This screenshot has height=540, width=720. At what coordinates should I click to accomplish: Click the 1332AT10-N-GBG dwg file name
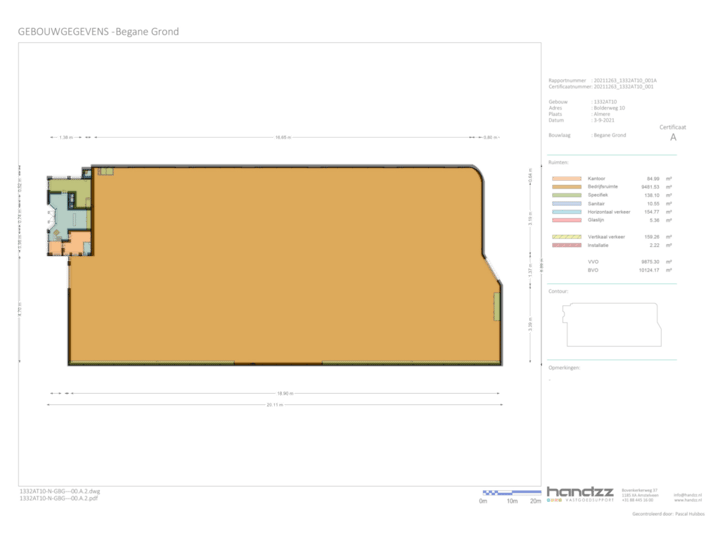point(60,492)
